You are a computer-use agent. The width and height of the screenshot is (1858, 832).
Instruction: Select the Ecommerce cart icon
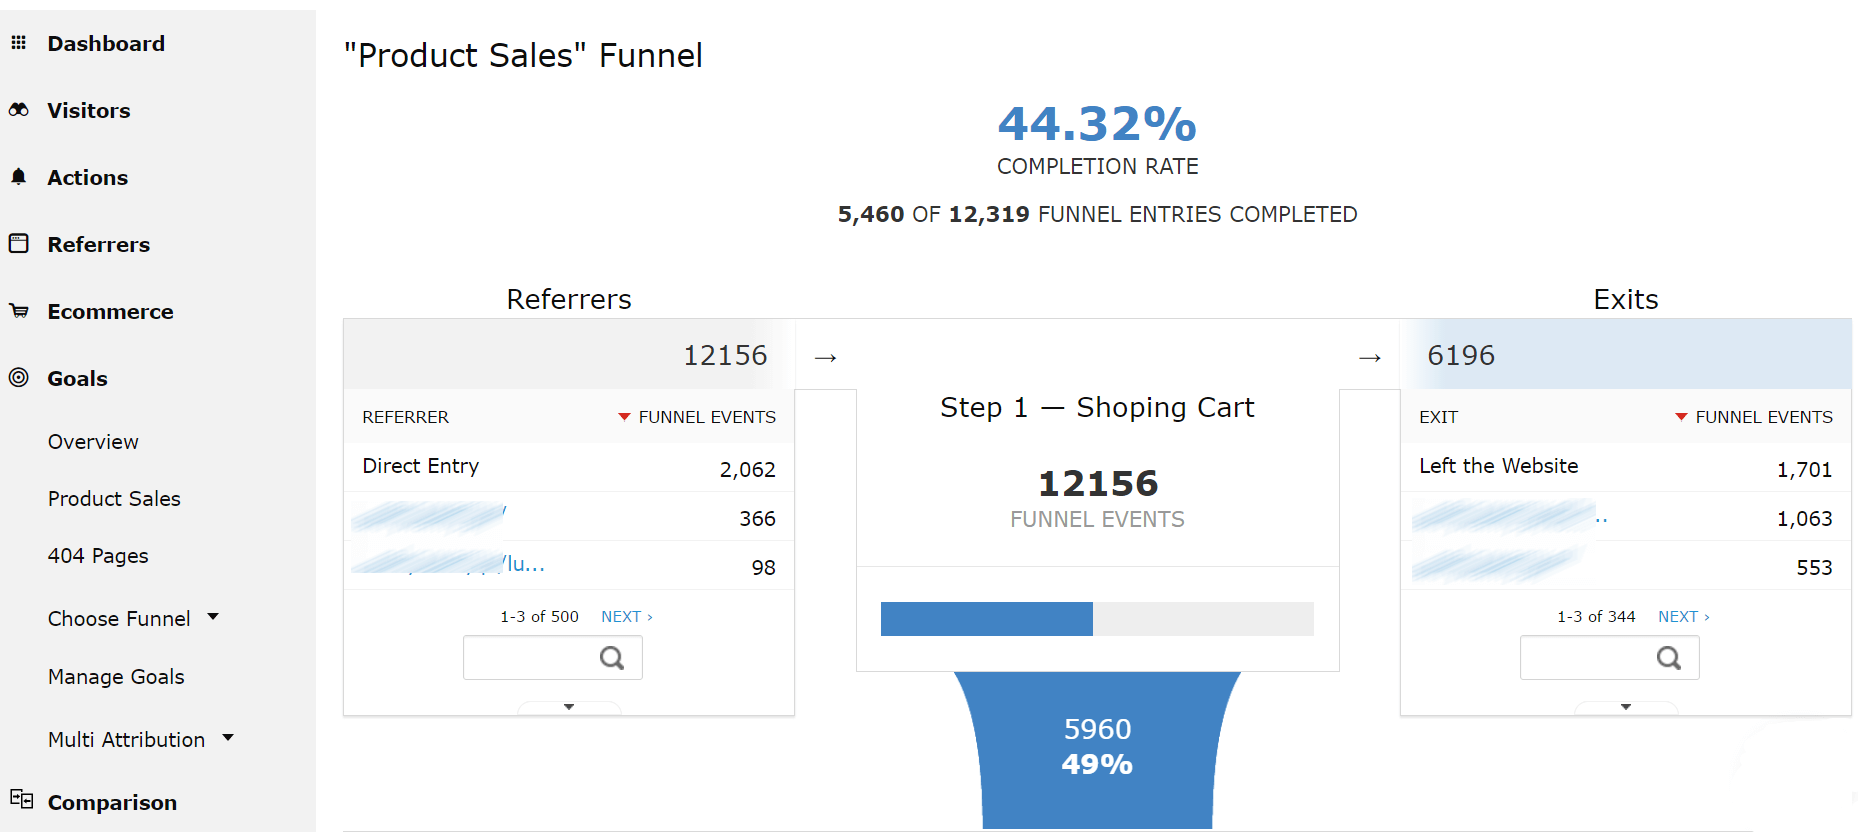20,311
